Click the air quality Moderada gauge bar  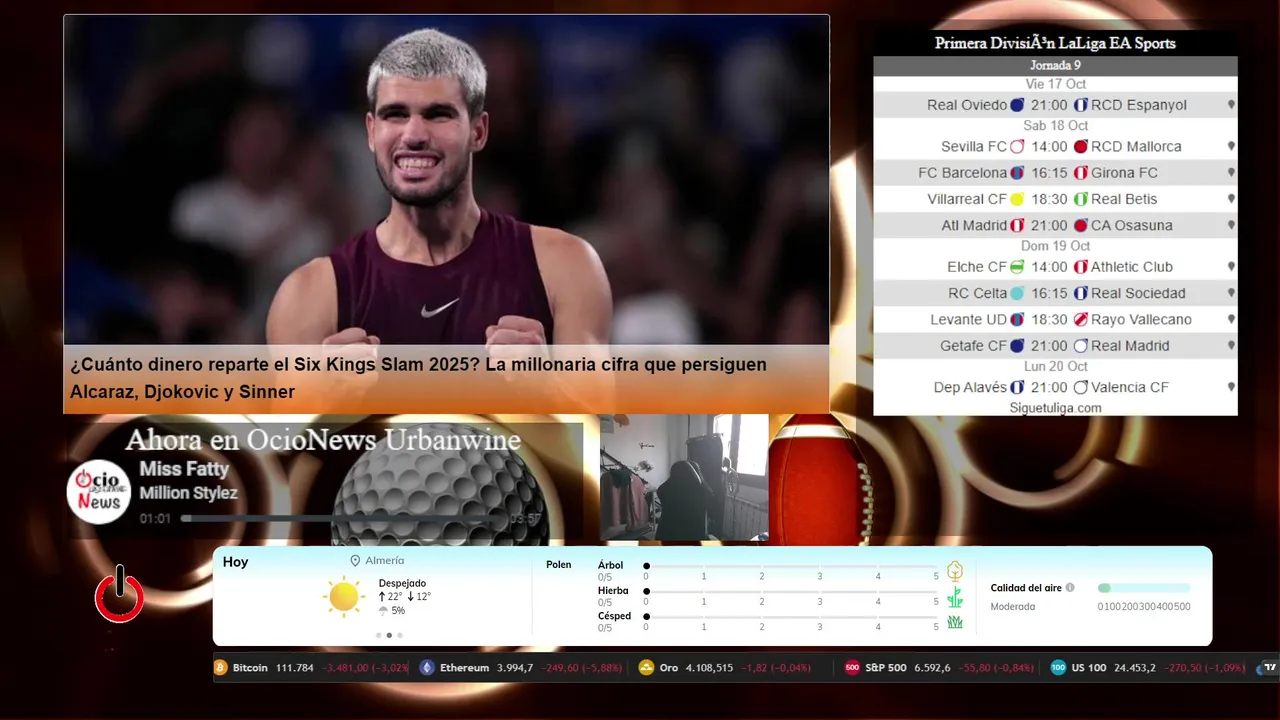pos(1144,588)
